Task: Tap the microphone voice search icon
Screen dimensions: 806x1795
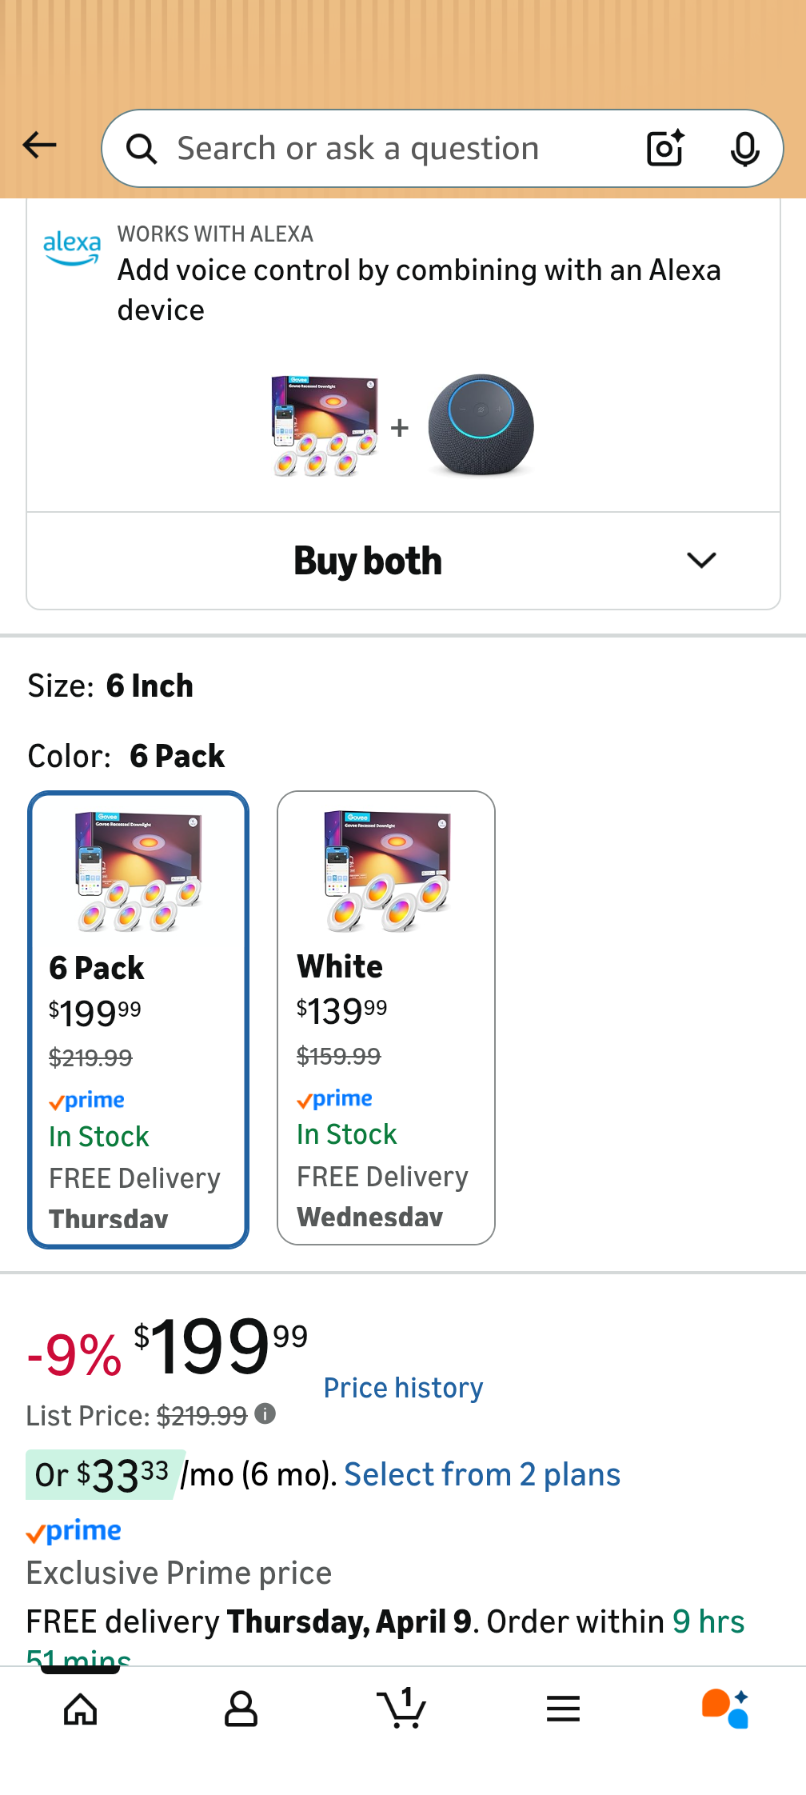Action: [x=744, y=149]
